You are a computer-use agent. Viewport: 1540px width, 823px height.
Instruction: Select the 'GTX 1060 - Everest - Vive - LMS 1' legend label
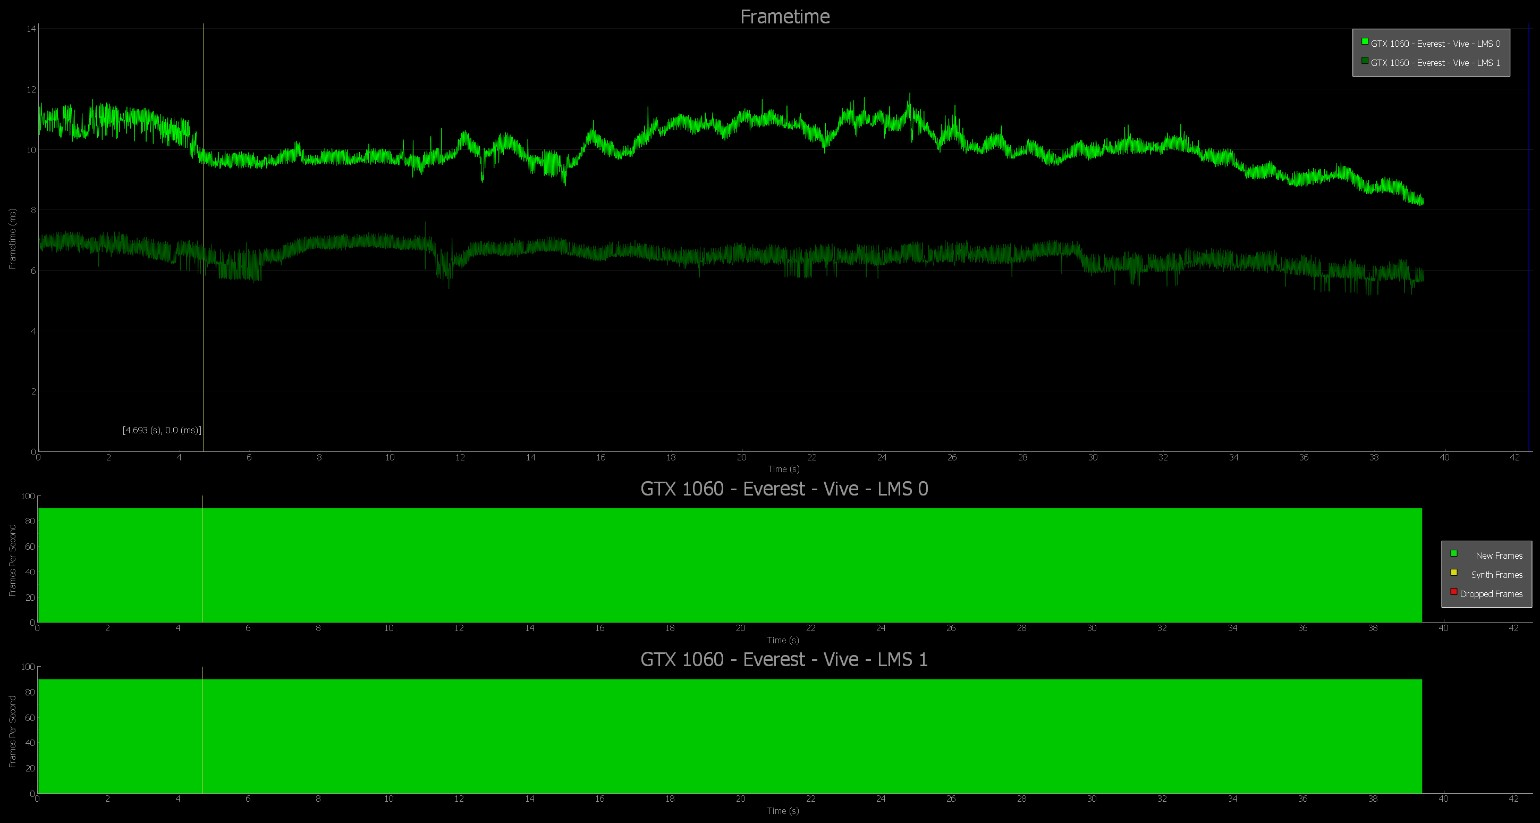(x=1435, y=63)
